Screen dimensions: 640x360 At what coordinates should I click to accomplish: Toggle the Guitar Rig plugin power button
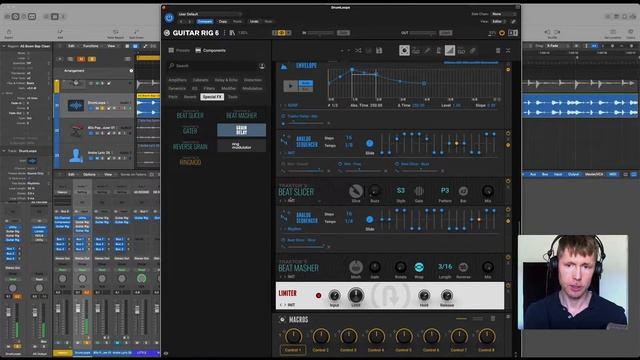169,18
